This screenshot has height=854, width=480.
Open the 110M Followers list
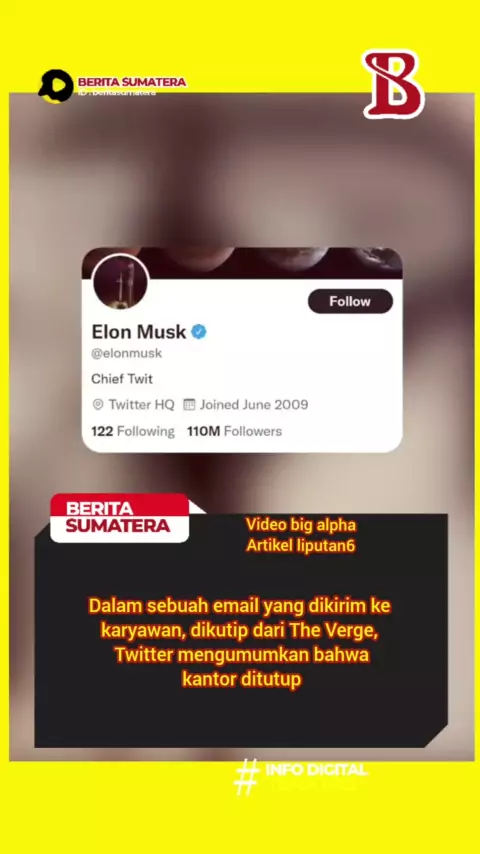234,431
